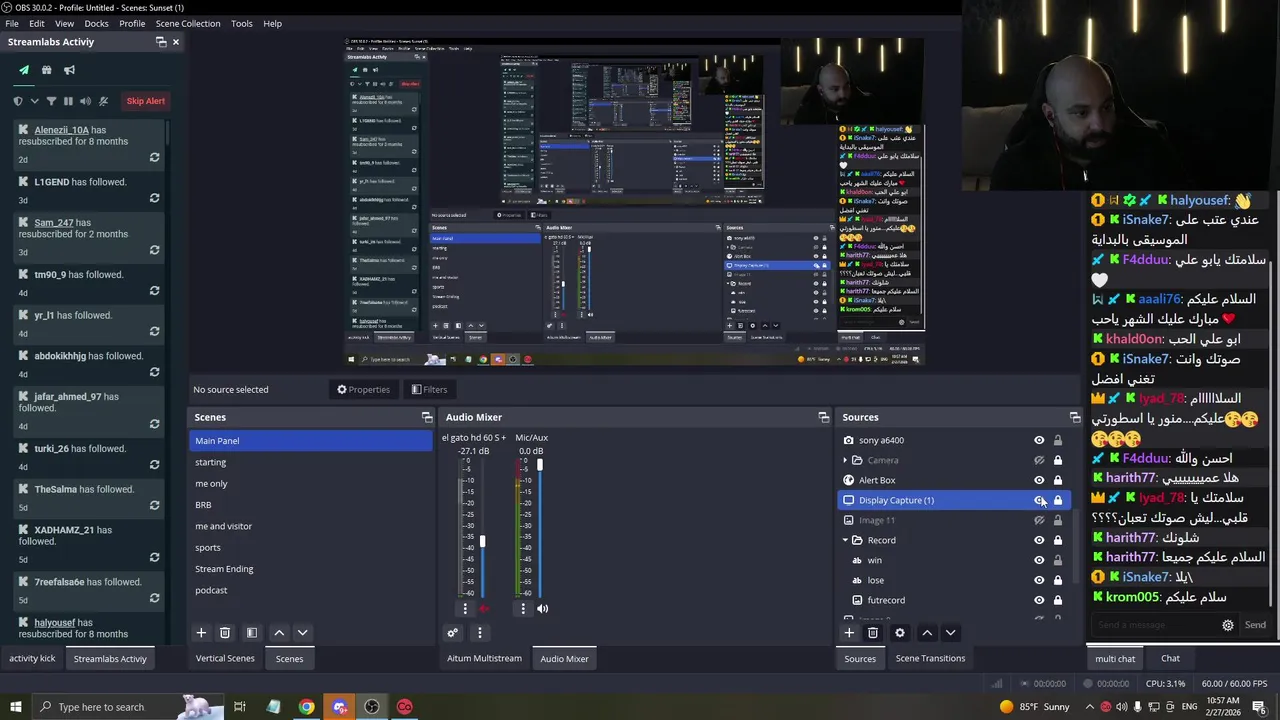Replay the L1GEND follow alert
This screenshot has height=720, width=1280.
pos(154,198)
